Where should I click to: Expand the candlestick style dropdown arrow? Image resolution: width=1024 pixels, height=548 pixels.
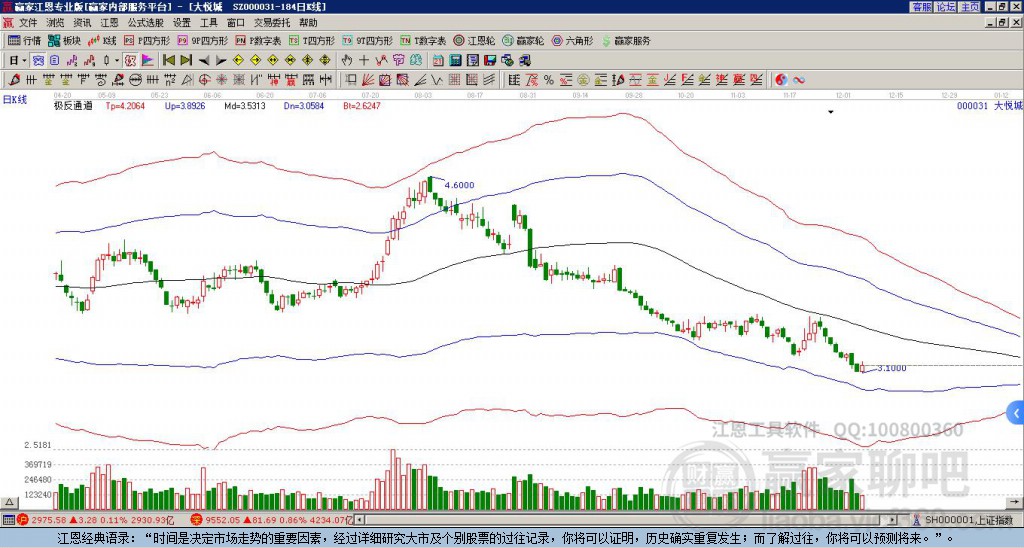click(117, 60)
